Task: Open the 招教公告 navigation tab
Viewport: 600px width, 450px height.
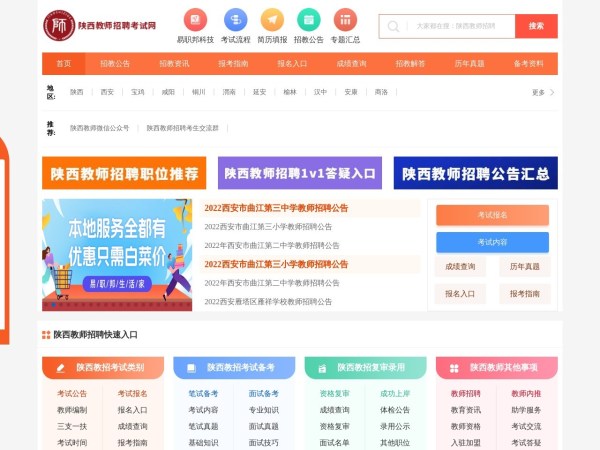Action: (x=115, y=63)
